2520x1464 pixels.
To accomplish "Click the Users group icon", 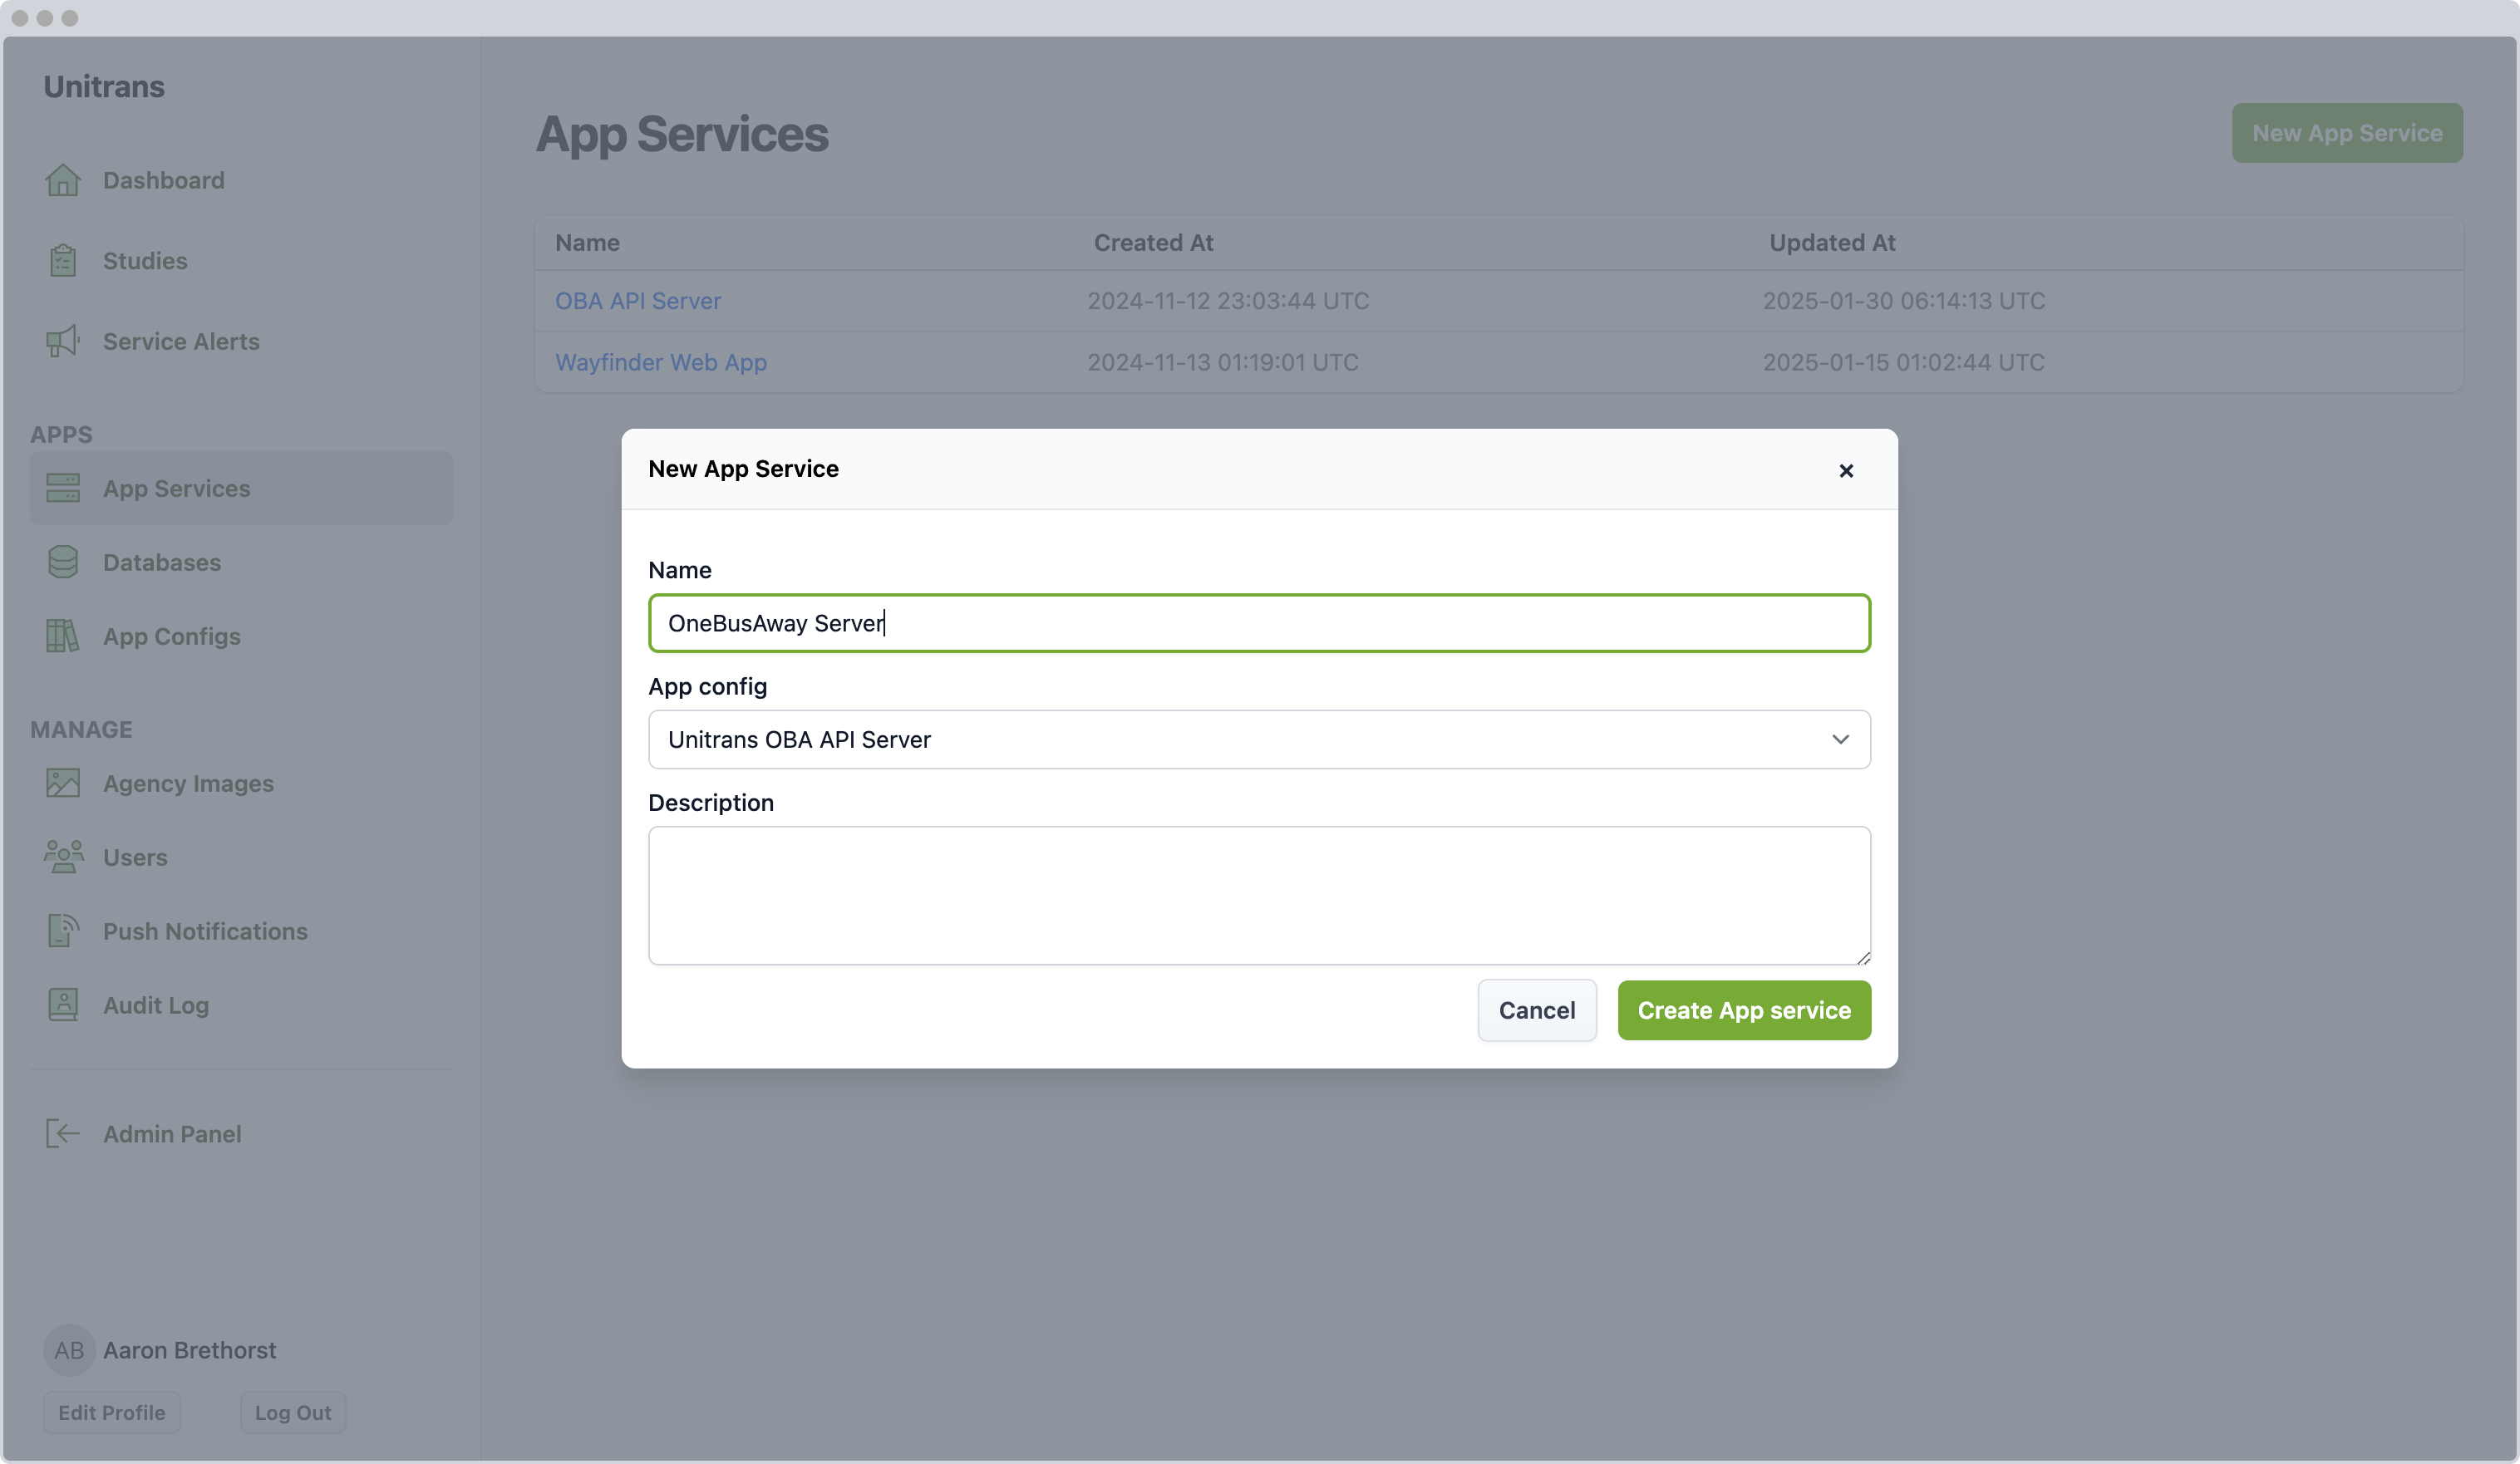I will pos(63,857).
